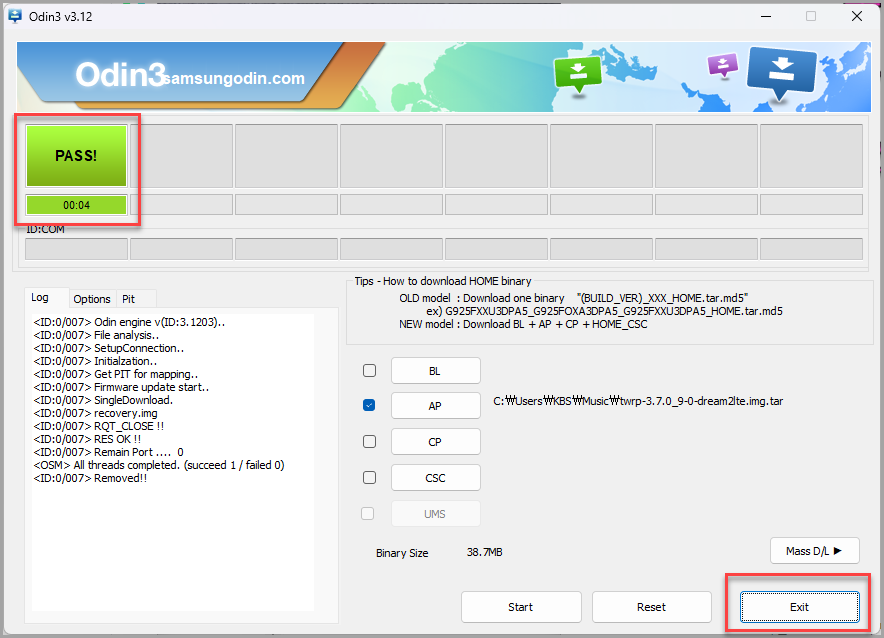Click the 38.7MB binary size value
The height and width of the screenshot is (638, 884).
tap(484, 552)
